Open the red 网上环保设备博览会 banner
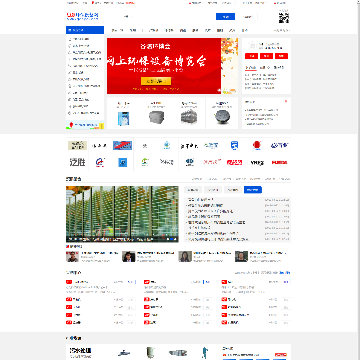360x360 pixels. click(164, 66)
